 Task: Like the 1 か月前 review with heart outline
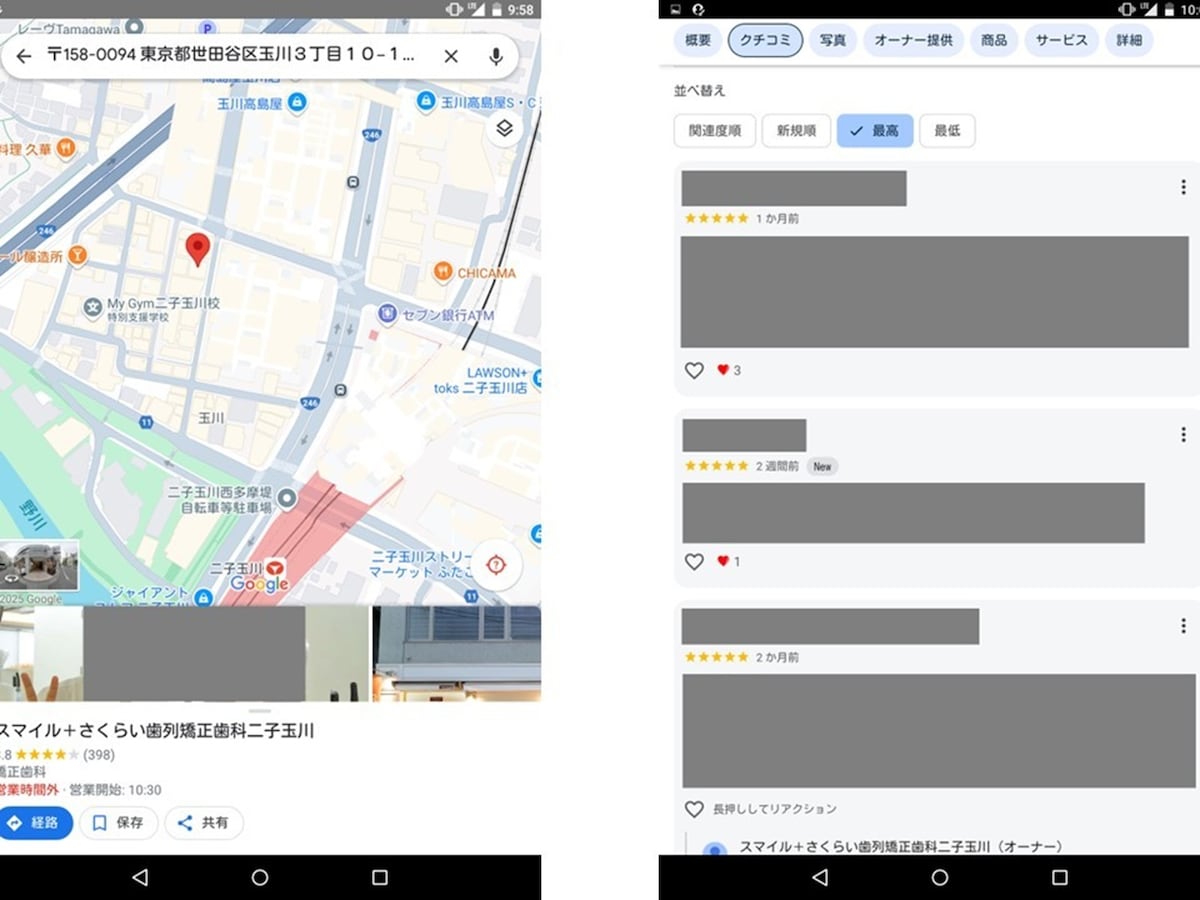(694, 370)
